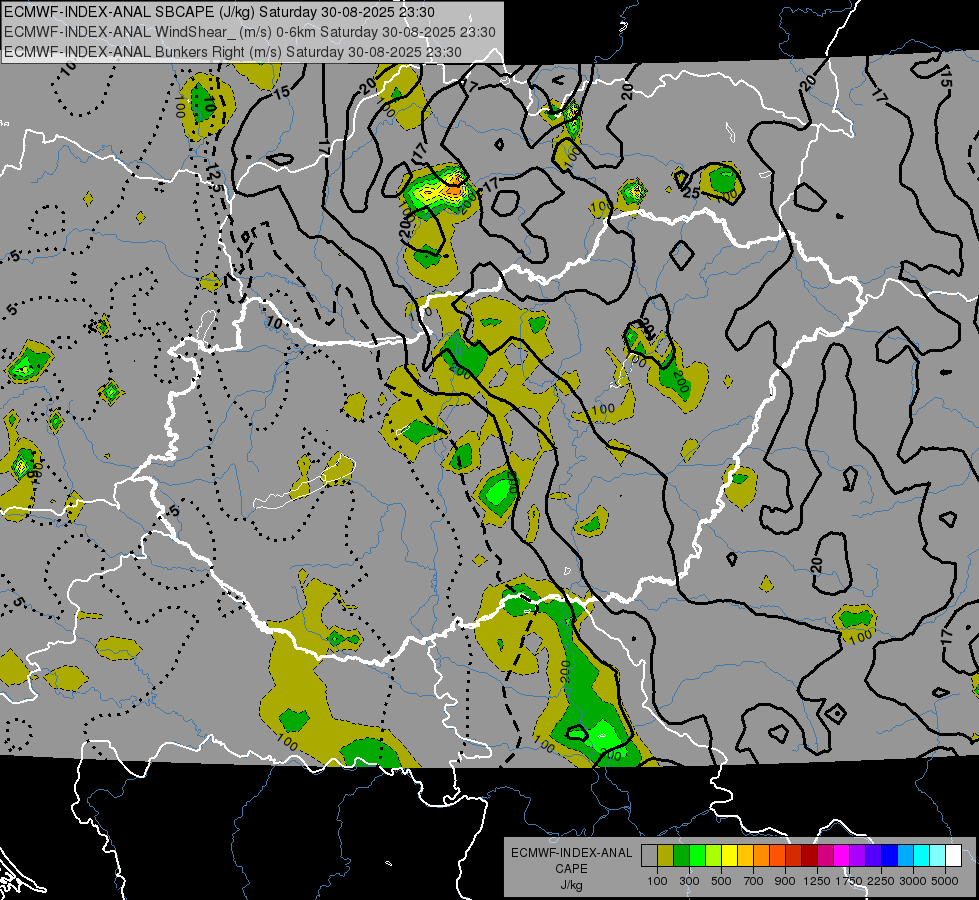Viewport: 979px width, 900px height.
Task: Select the bright green swatch in the legend
Action: tap(697, 856)
